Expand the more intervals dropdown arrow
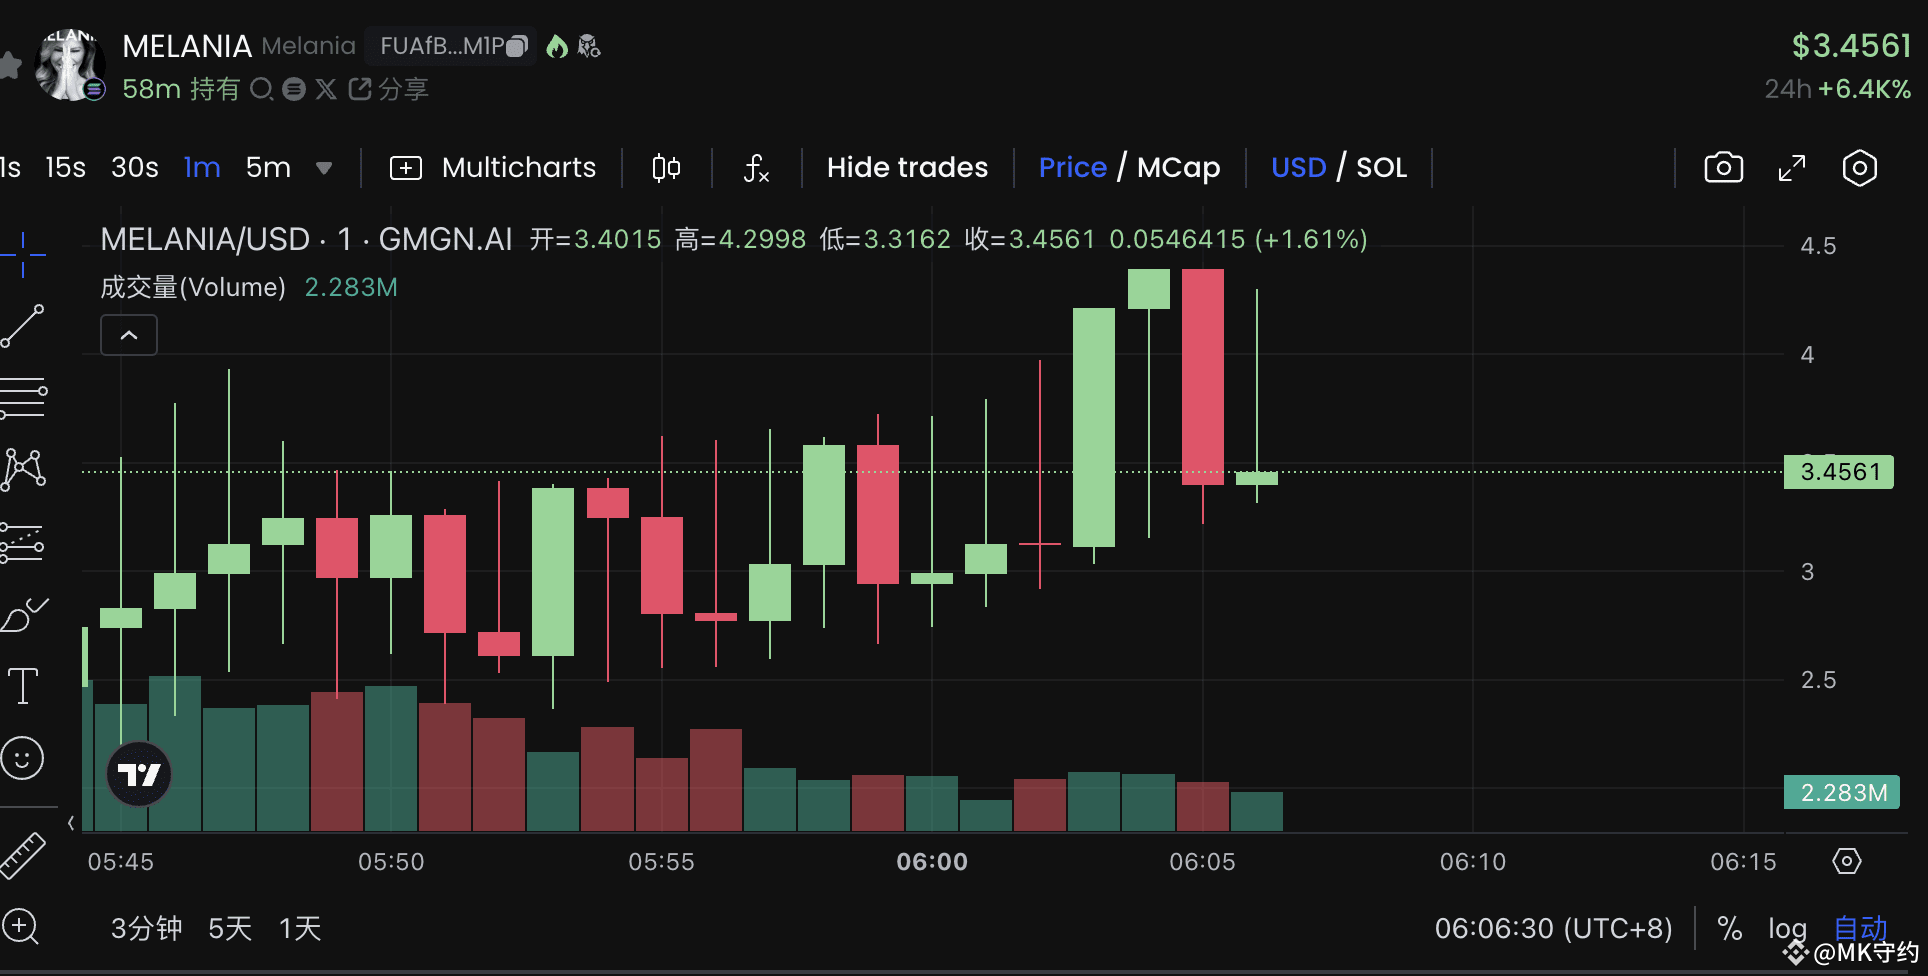Screen dimensions: 1928x976 pos(324,168)
